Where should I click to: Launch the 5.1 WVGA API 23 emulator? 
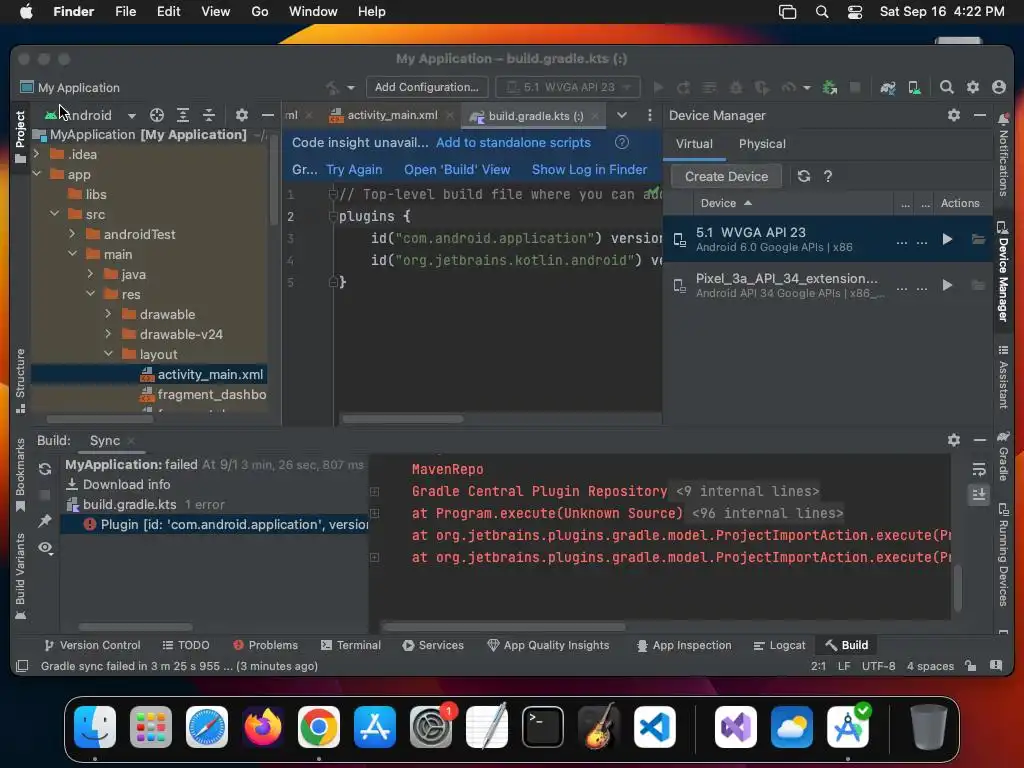tap(947, 240)
